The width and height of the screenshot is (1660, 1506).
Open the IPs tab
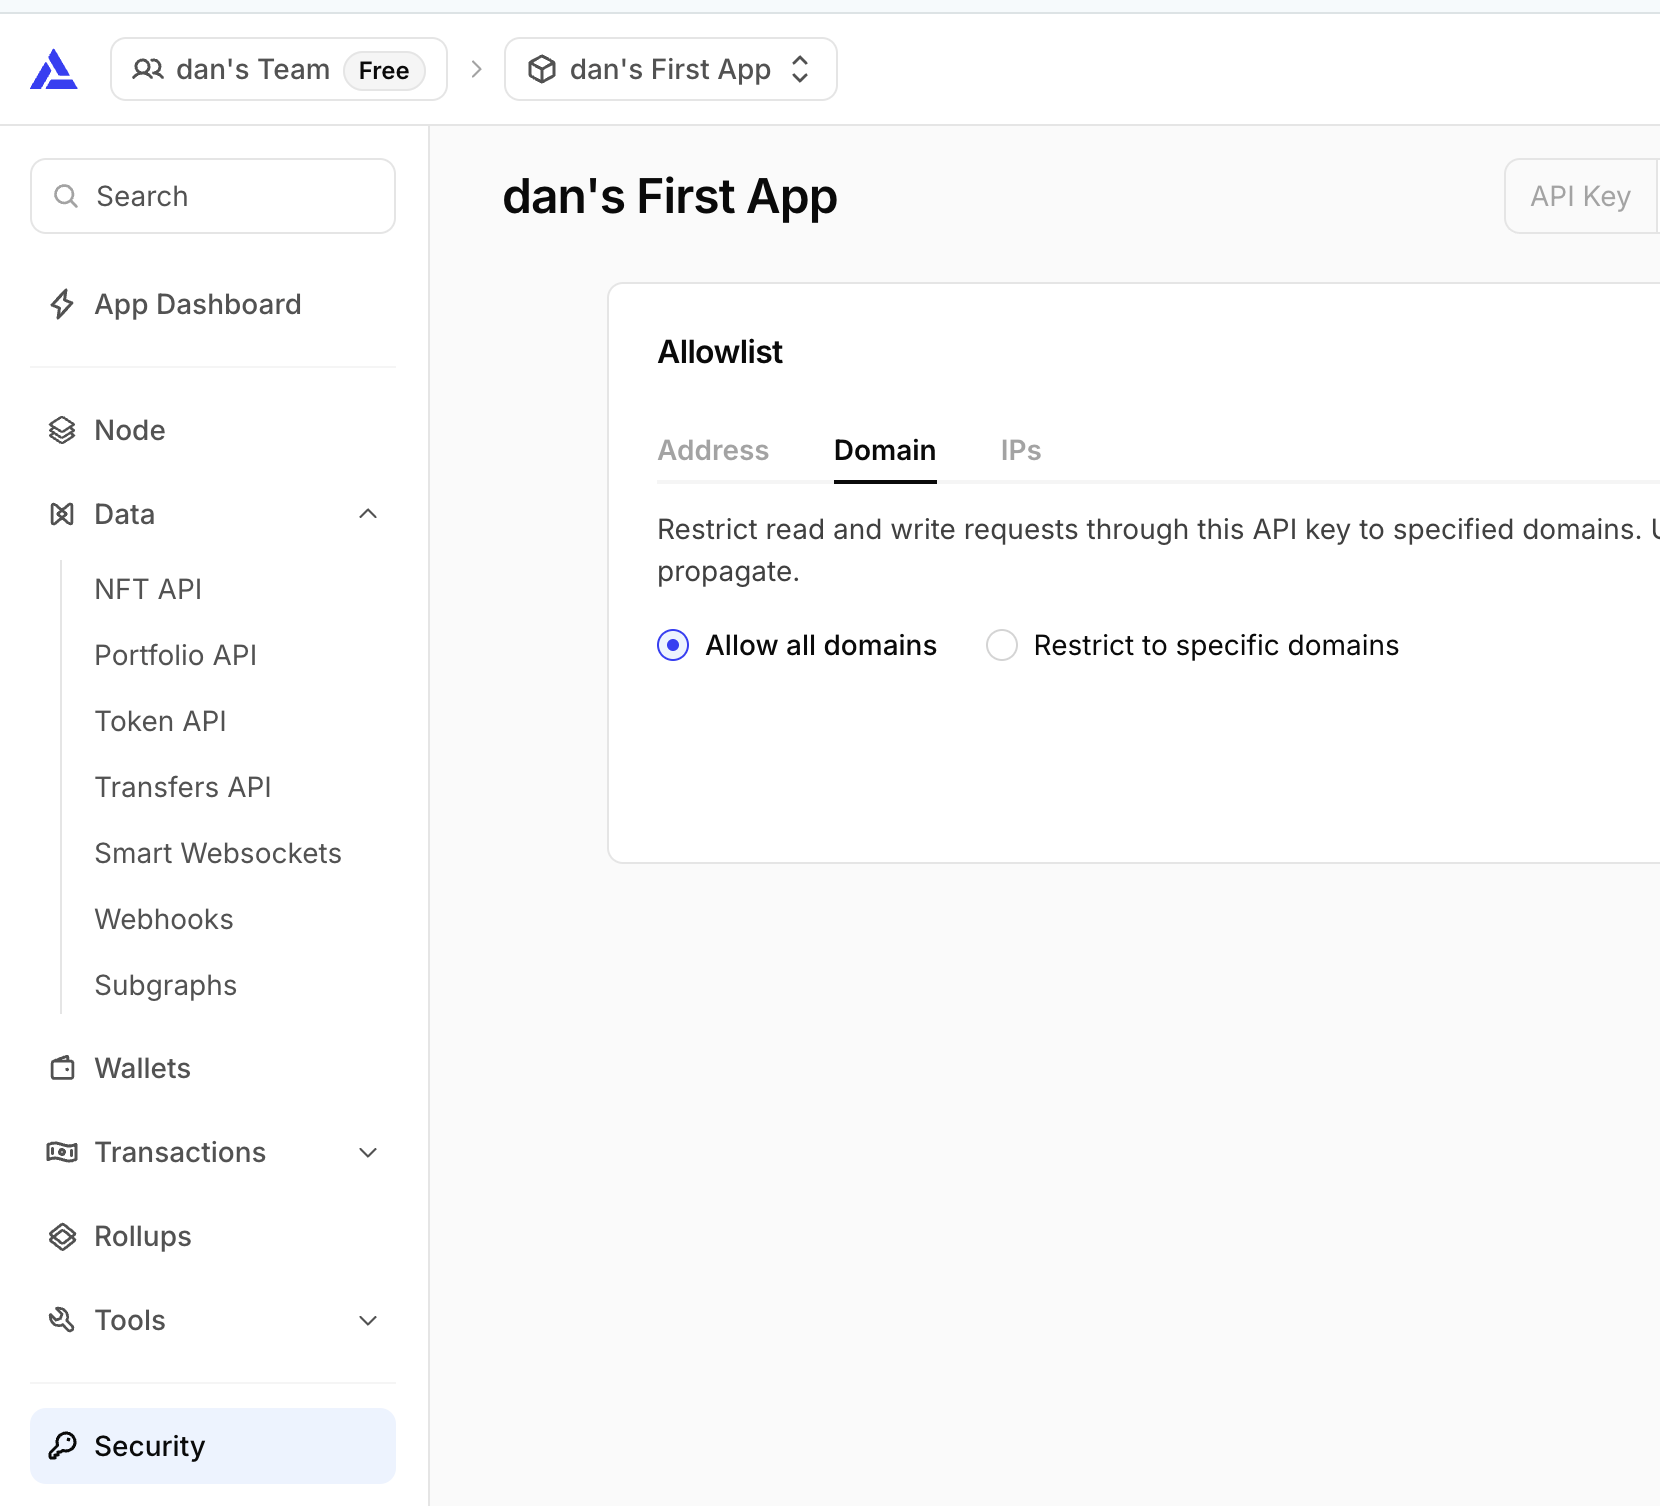[x=1020, y=450]
